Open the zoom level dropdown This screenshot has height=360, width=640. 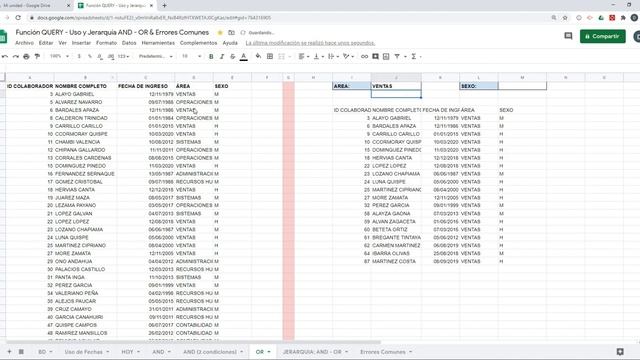coord(60,56)
